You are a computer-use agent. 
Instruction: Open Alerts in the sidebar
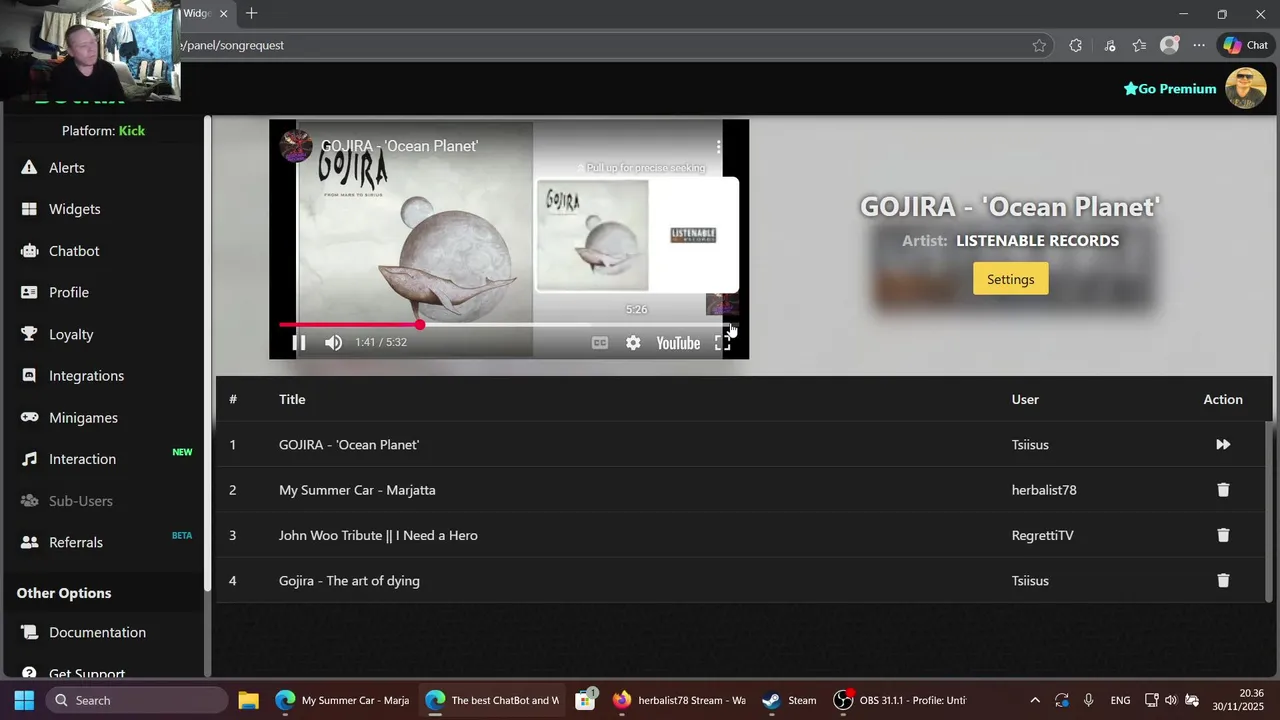point(66,168)
